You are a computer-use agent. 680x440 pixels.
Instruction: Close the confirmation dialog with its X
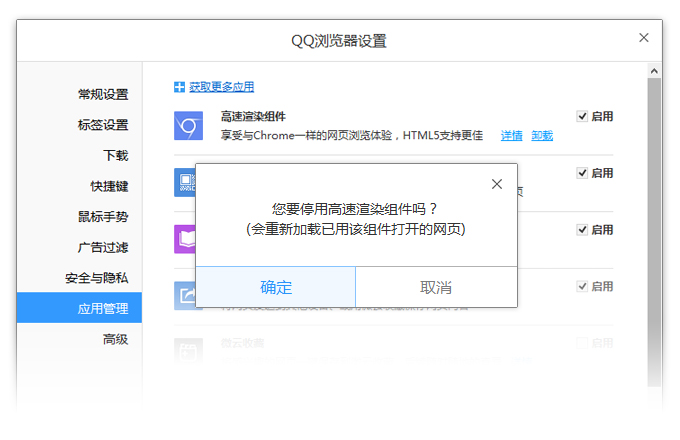tap(497, 184)
